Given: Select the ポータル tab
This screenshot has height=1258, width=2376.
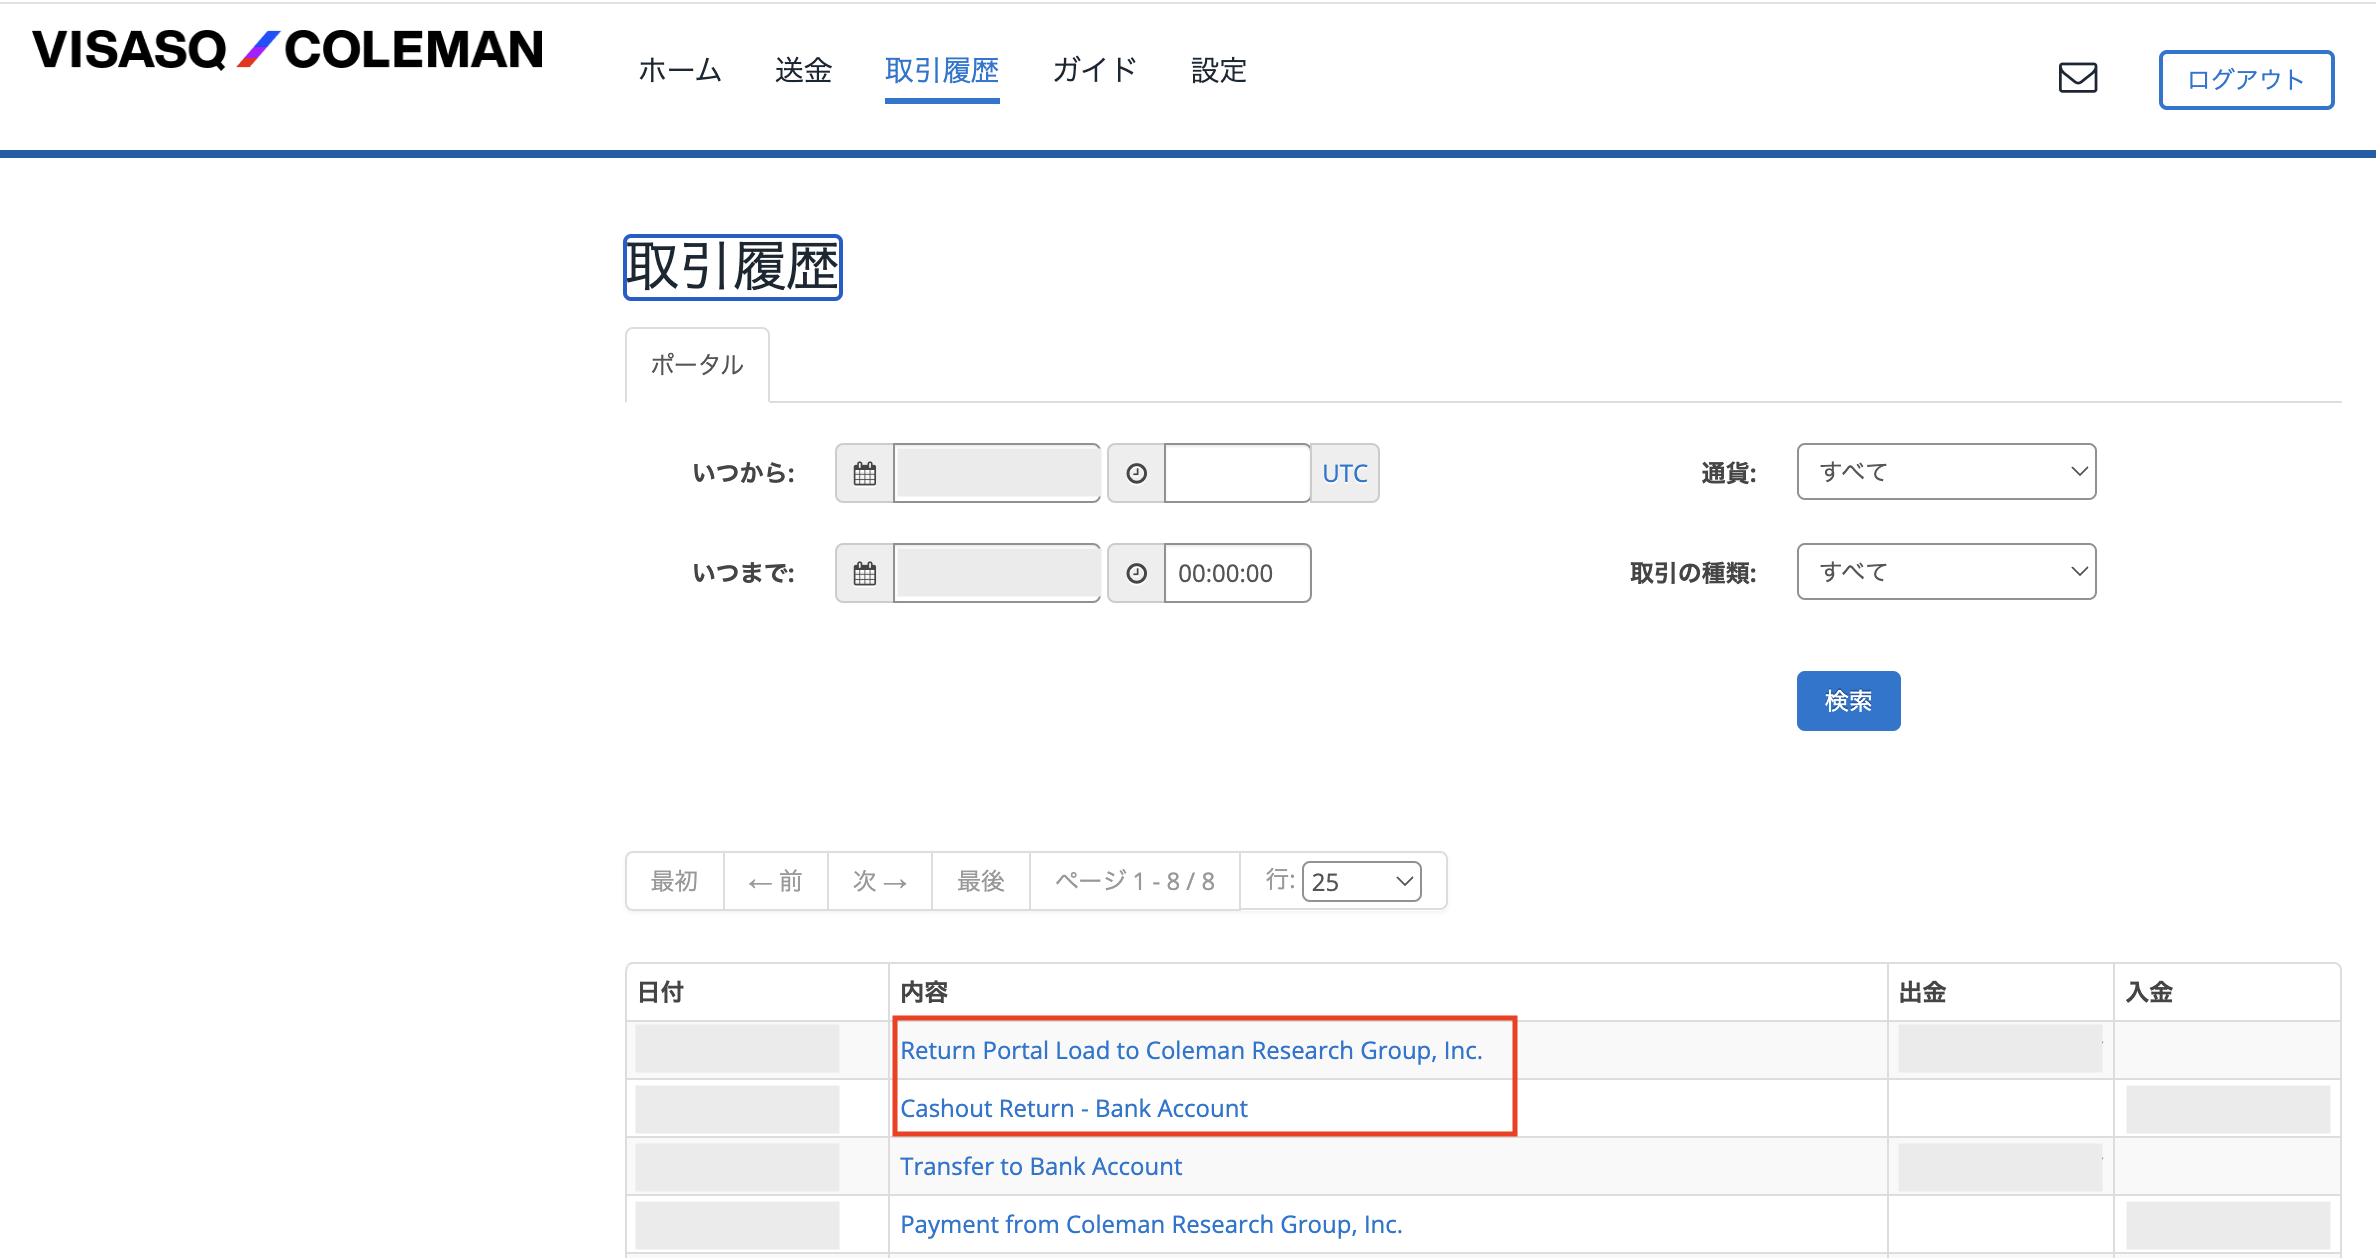Looking at the screenshot, I should 697,364.
